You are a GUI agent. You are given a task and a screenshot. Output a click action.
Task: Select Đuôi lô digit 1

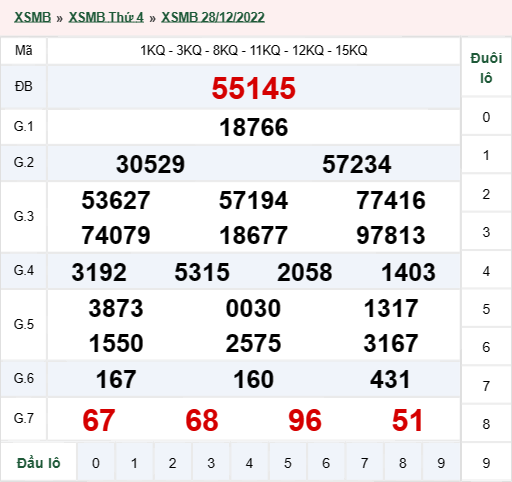click(x=486, y=155)
